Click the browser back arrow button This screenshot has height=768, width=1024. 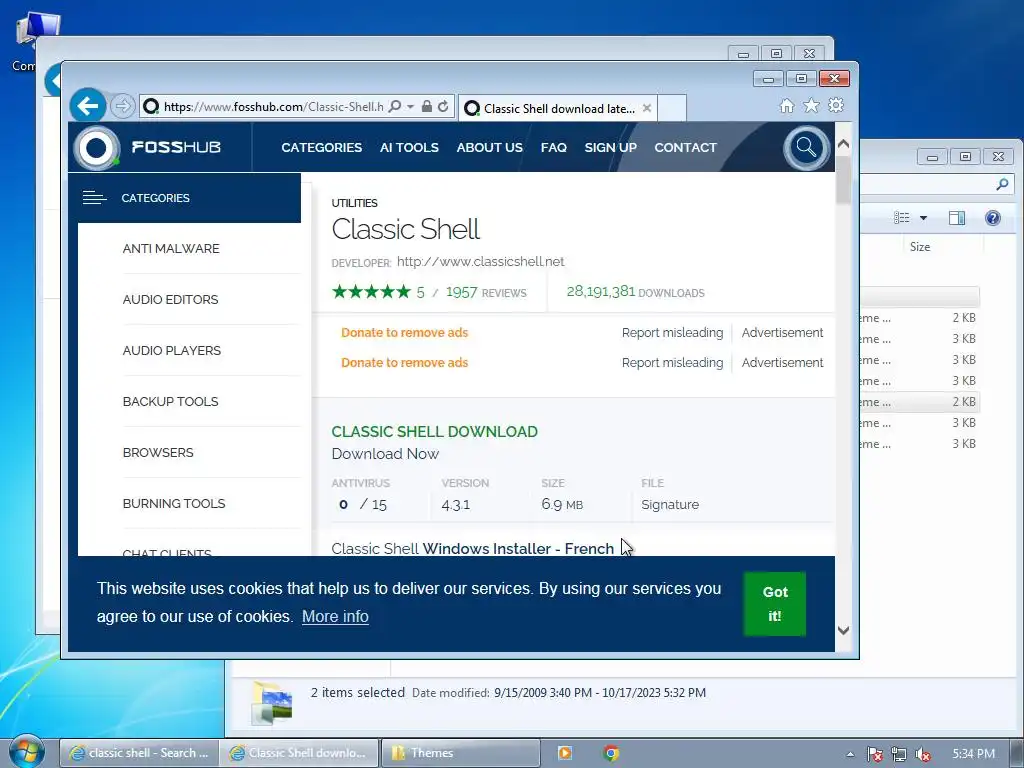(88, 105)
